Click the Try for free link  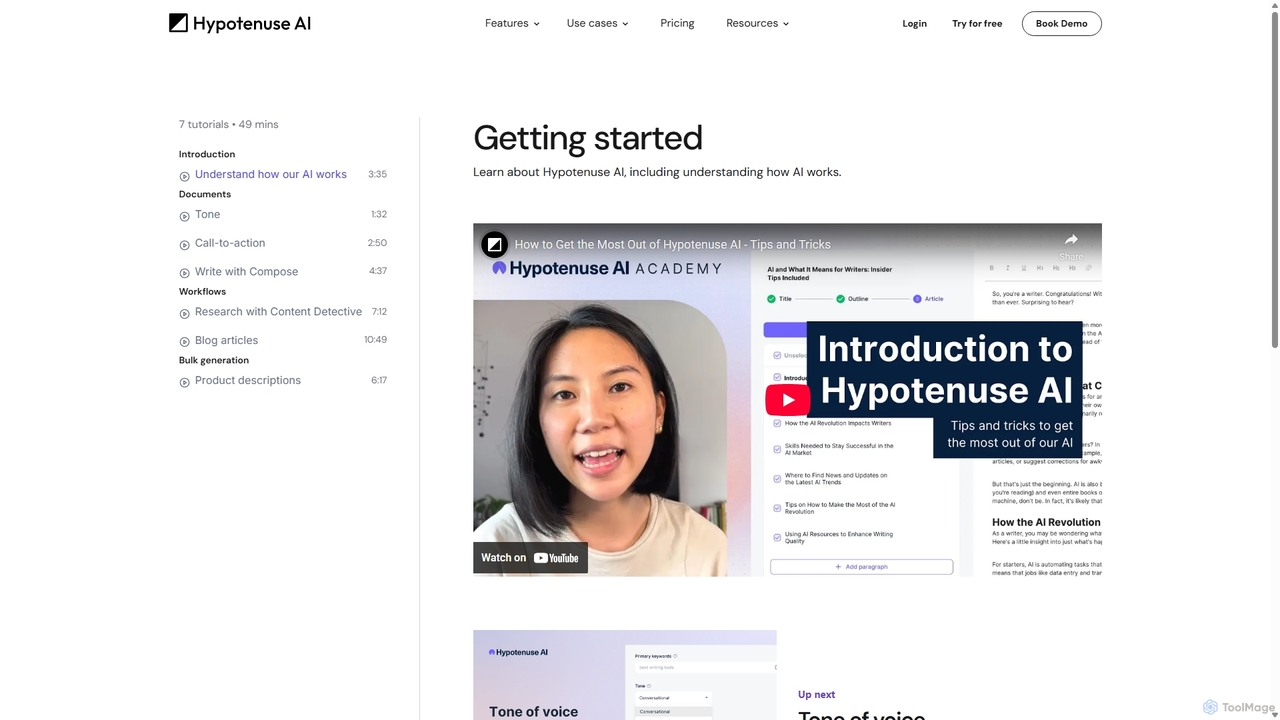[977, 23]
